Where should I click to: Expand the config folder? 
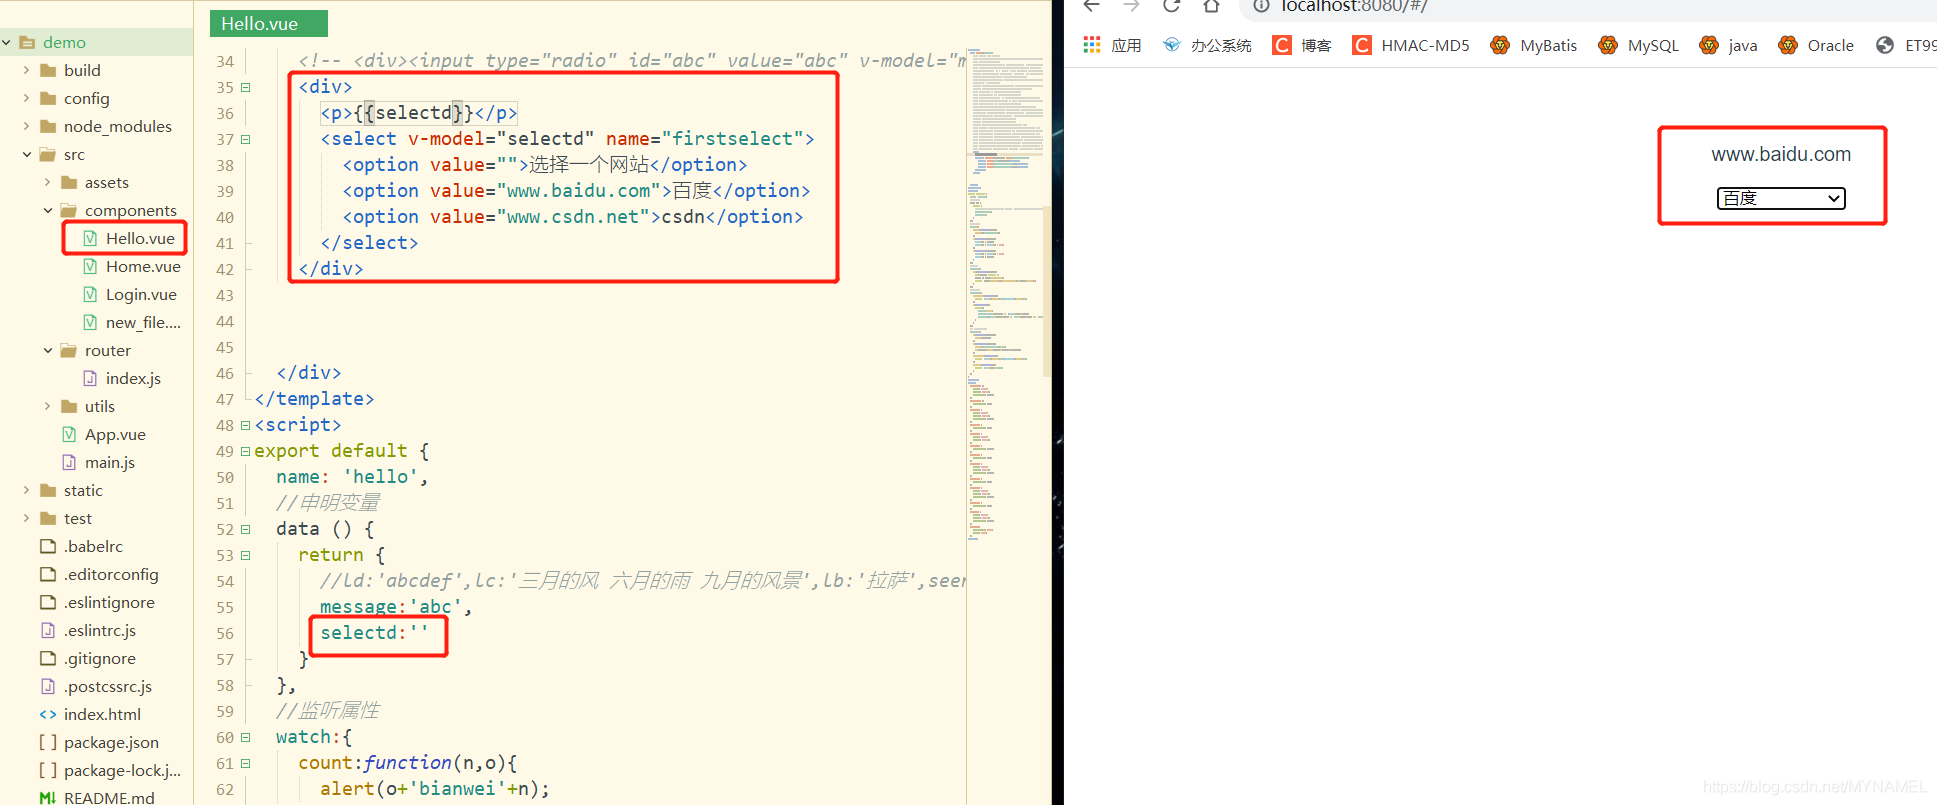pos(27,98)
